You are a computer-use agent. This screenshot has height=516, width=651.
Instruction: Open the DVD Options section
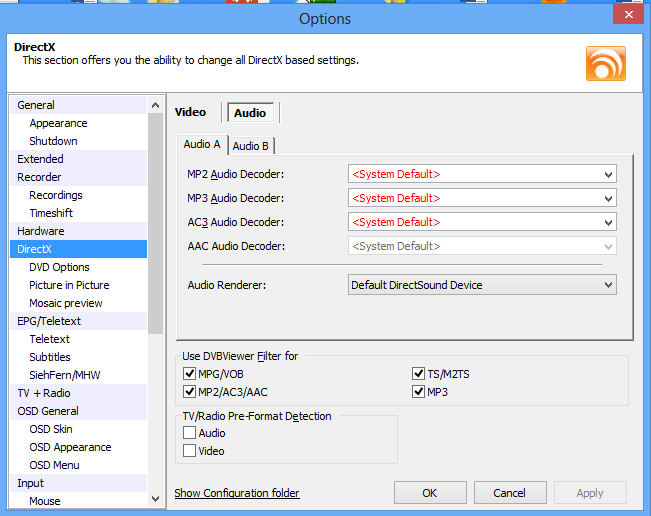78,267
